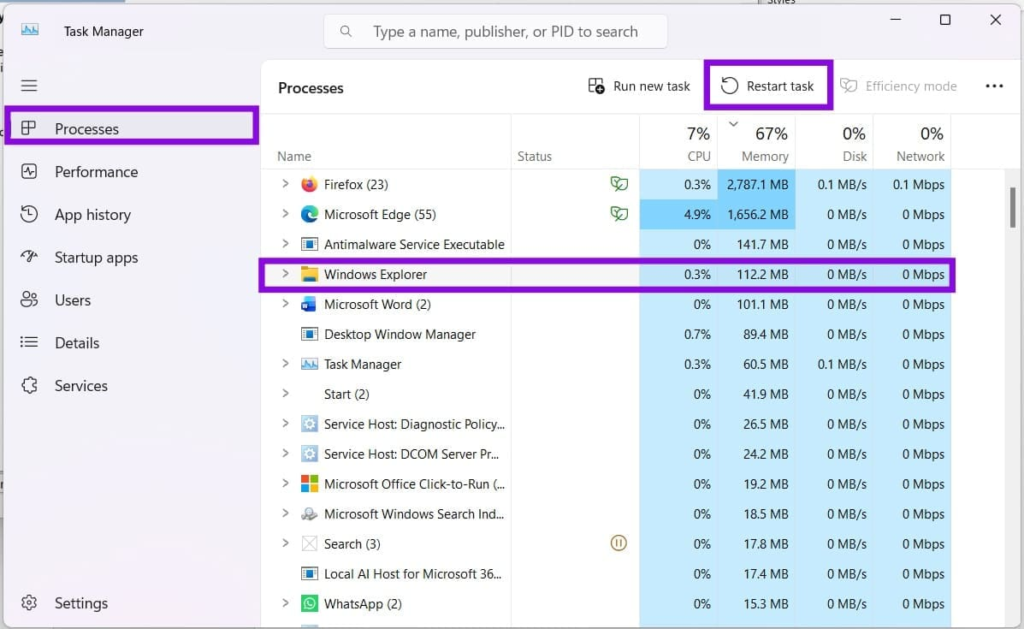Expand the Task Manager process row

285,364
